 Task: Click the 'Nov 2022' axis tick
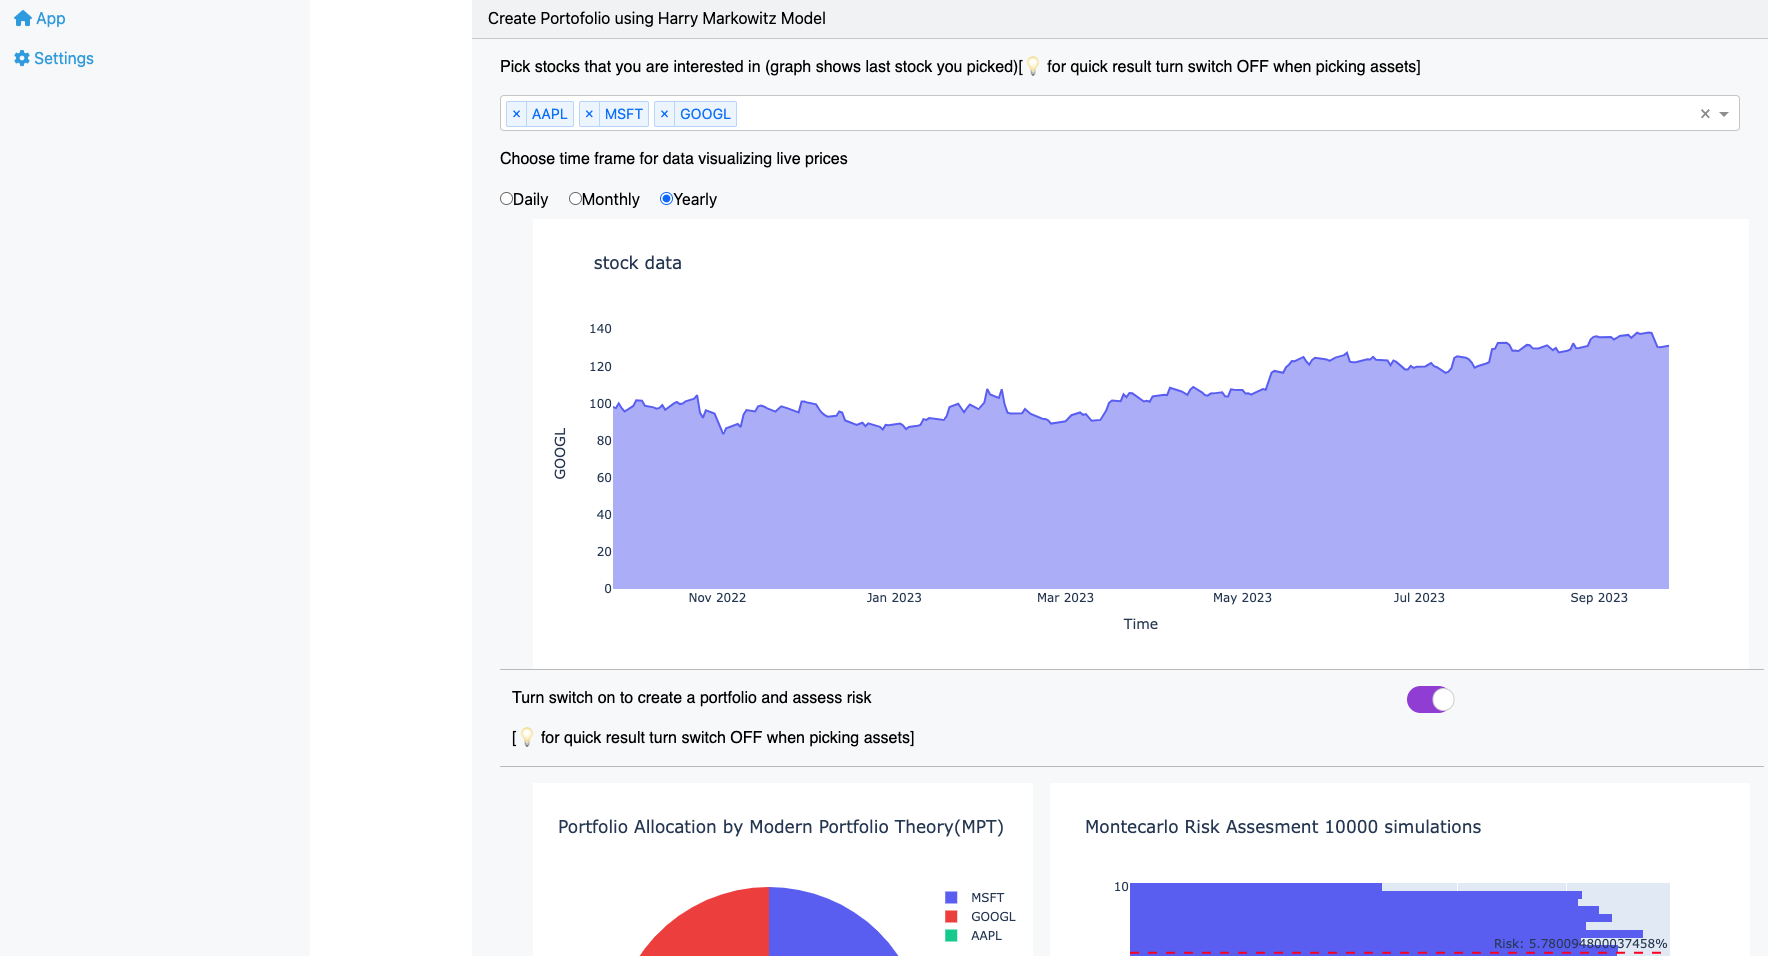717,598
